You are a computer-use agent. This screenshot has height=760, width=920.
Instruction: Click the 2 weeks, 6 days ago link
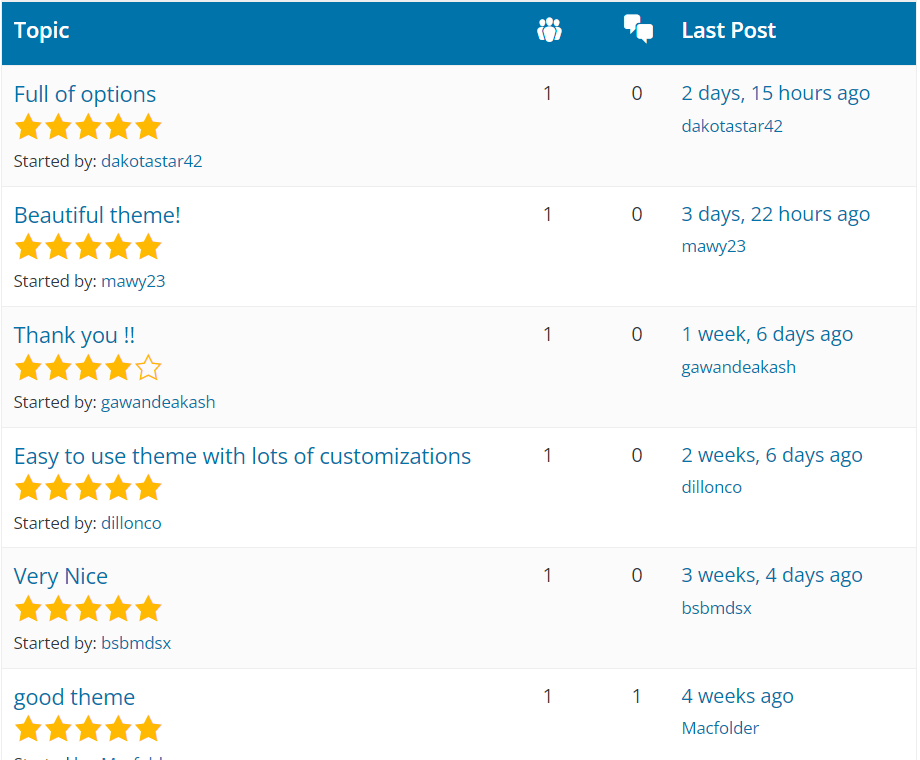[x=771, y=456]
